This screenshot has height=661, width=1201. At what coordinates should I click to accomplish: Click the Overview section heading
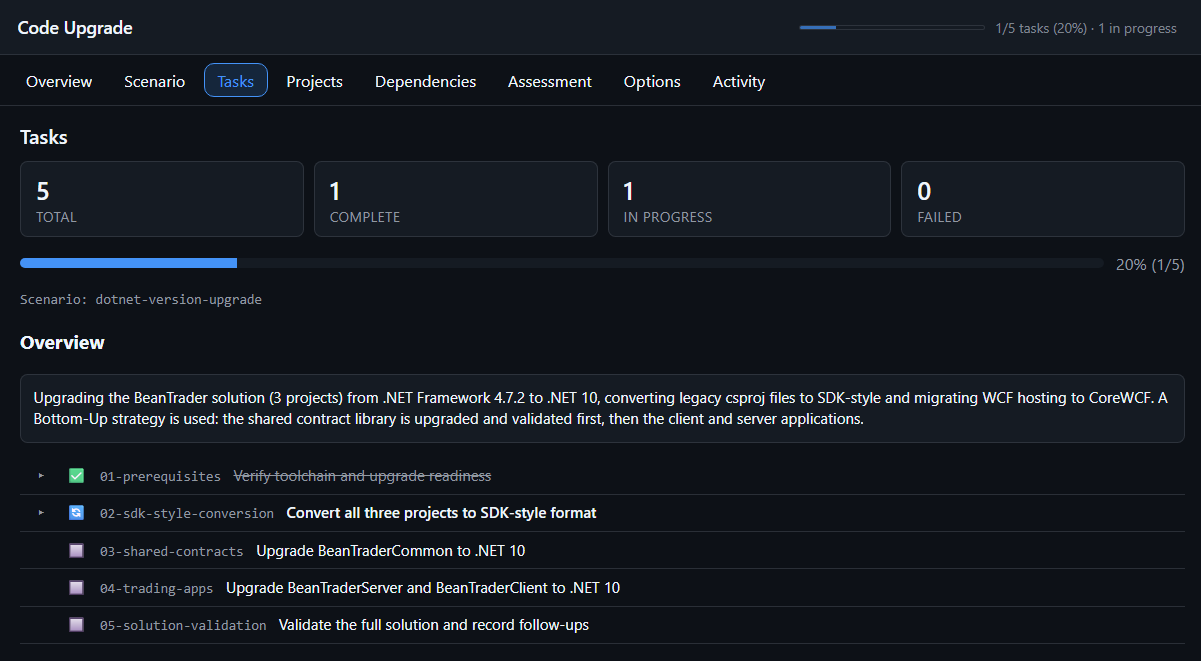click(x=62, y=342)
